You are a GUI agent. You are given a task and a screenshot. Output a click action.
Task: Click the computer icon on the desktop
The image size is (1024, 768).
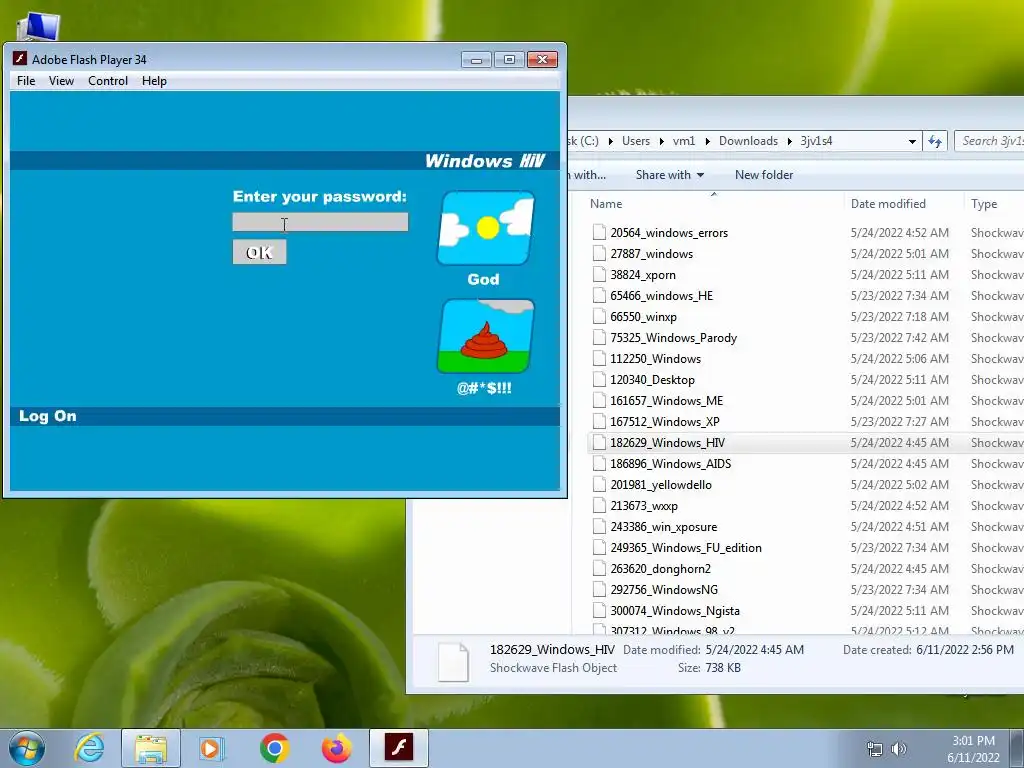pyautogui.click(x=39, y=26)
